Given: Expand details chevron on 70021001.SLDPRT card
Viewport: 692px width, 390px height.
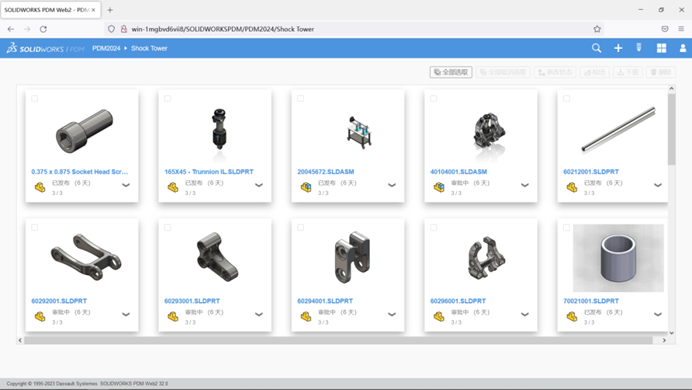Looking at the screenshot, I should pyautogui.click(x=658, y=315).
